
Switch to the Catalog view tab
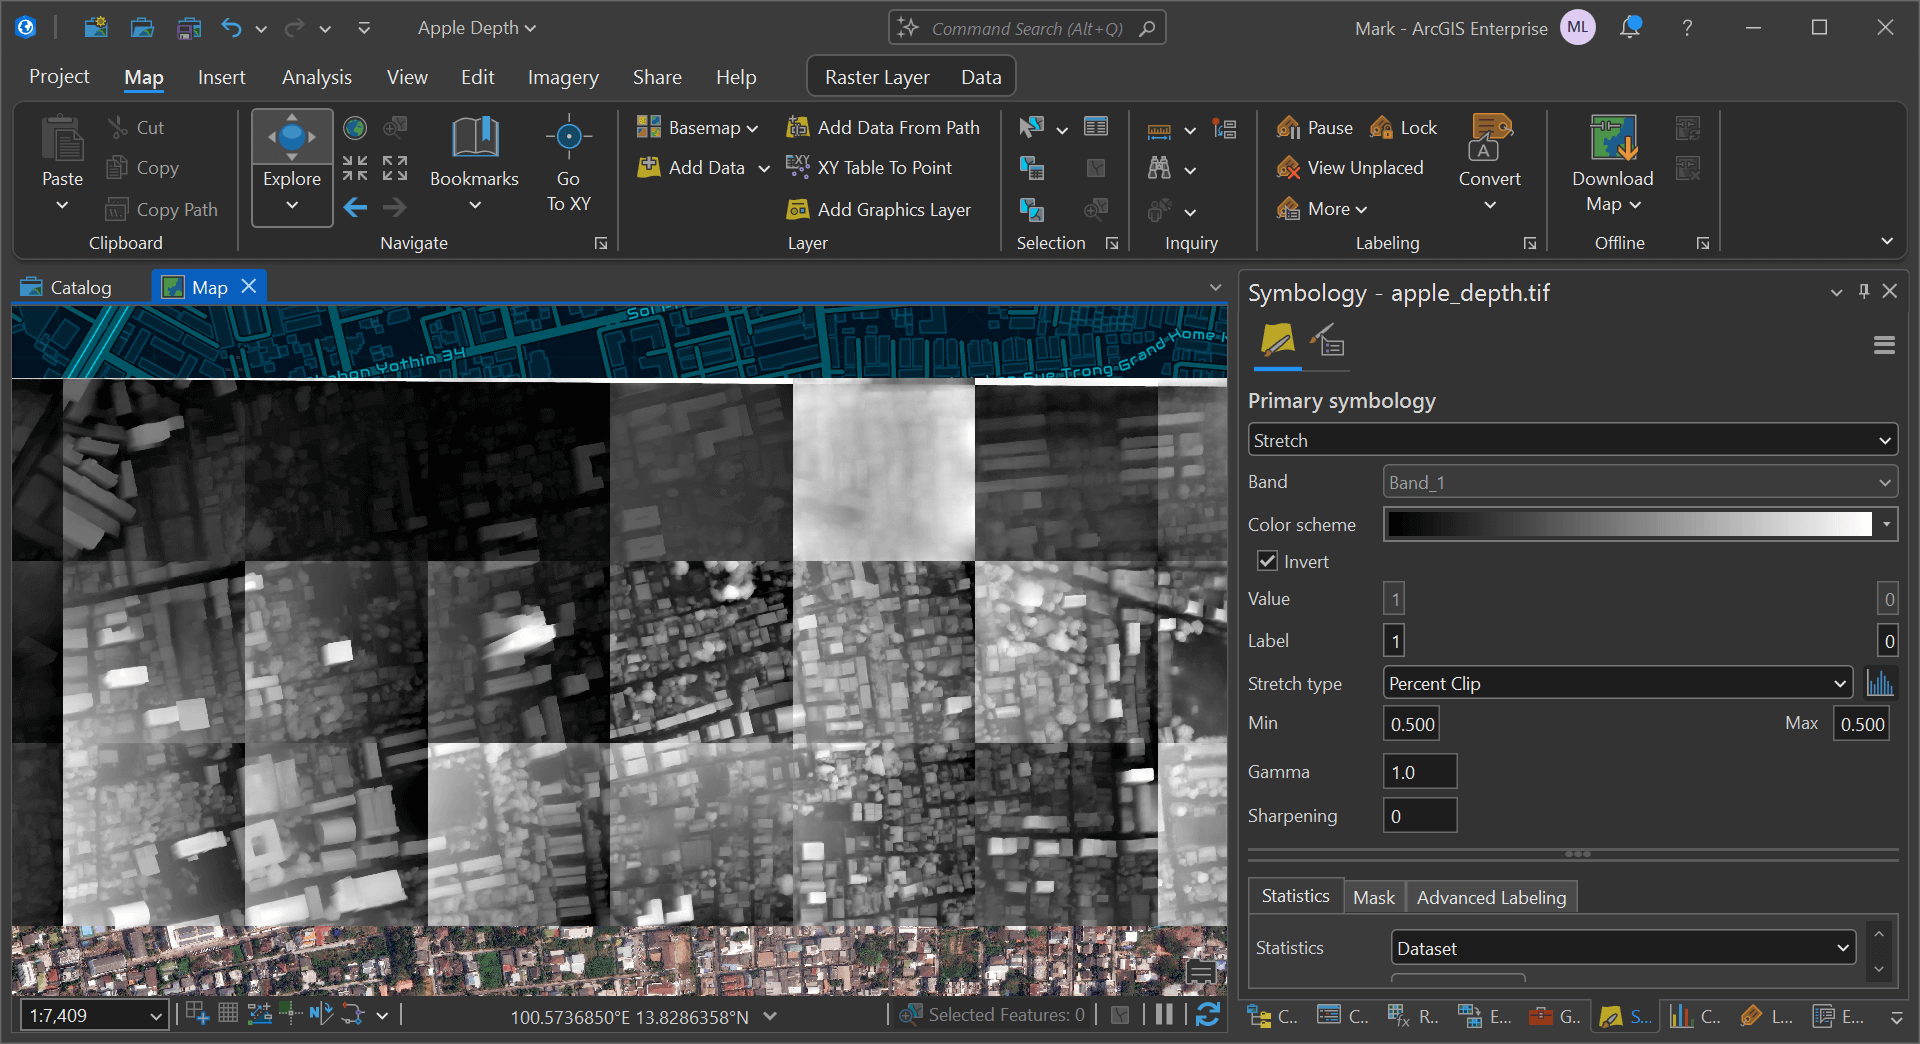click(x=67, y=287)
